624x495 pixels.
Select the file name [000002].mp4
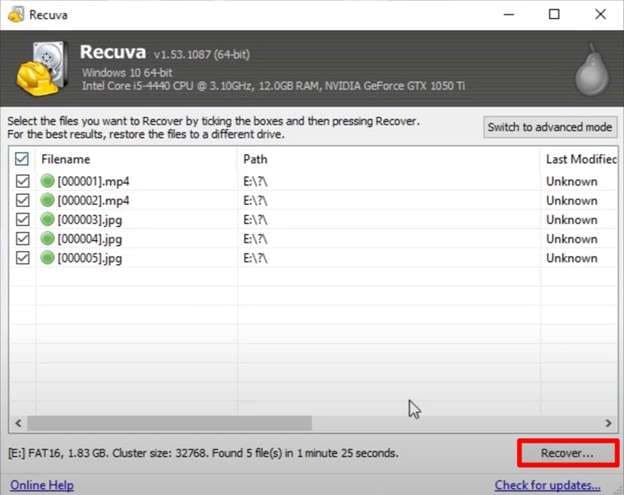[x=94, y=201]
